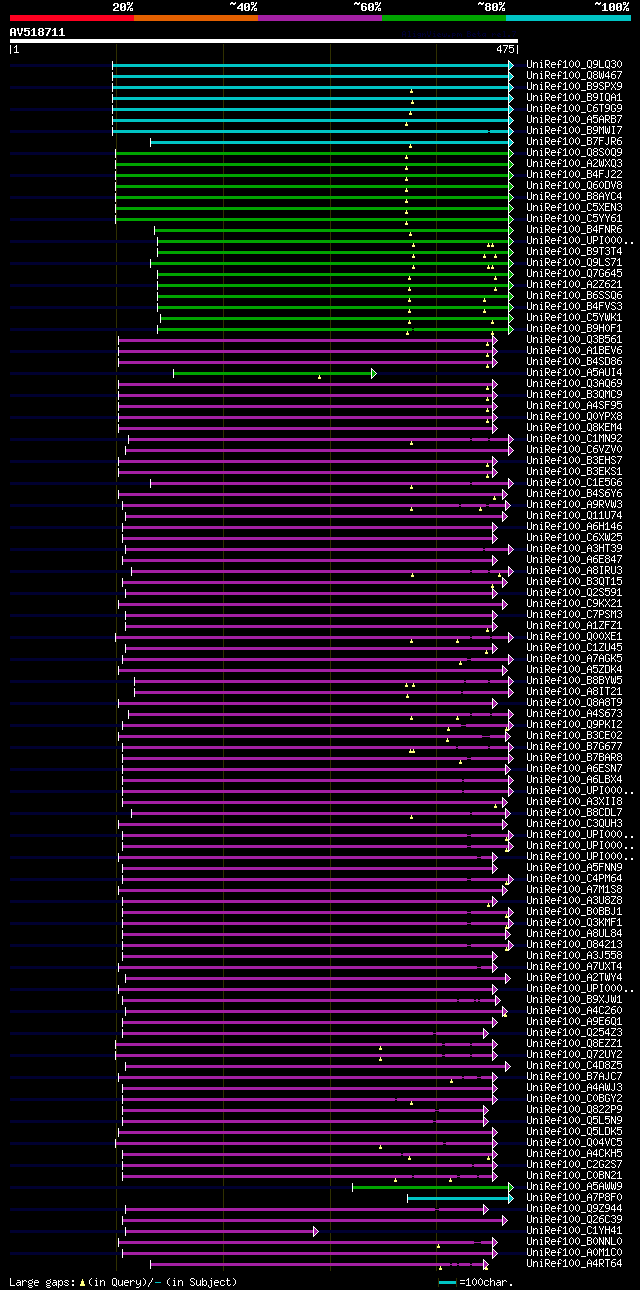Screen dimensions: 640x1290
Task: Open hit UniRef100_B8BYW5
Action: point(574,681)
